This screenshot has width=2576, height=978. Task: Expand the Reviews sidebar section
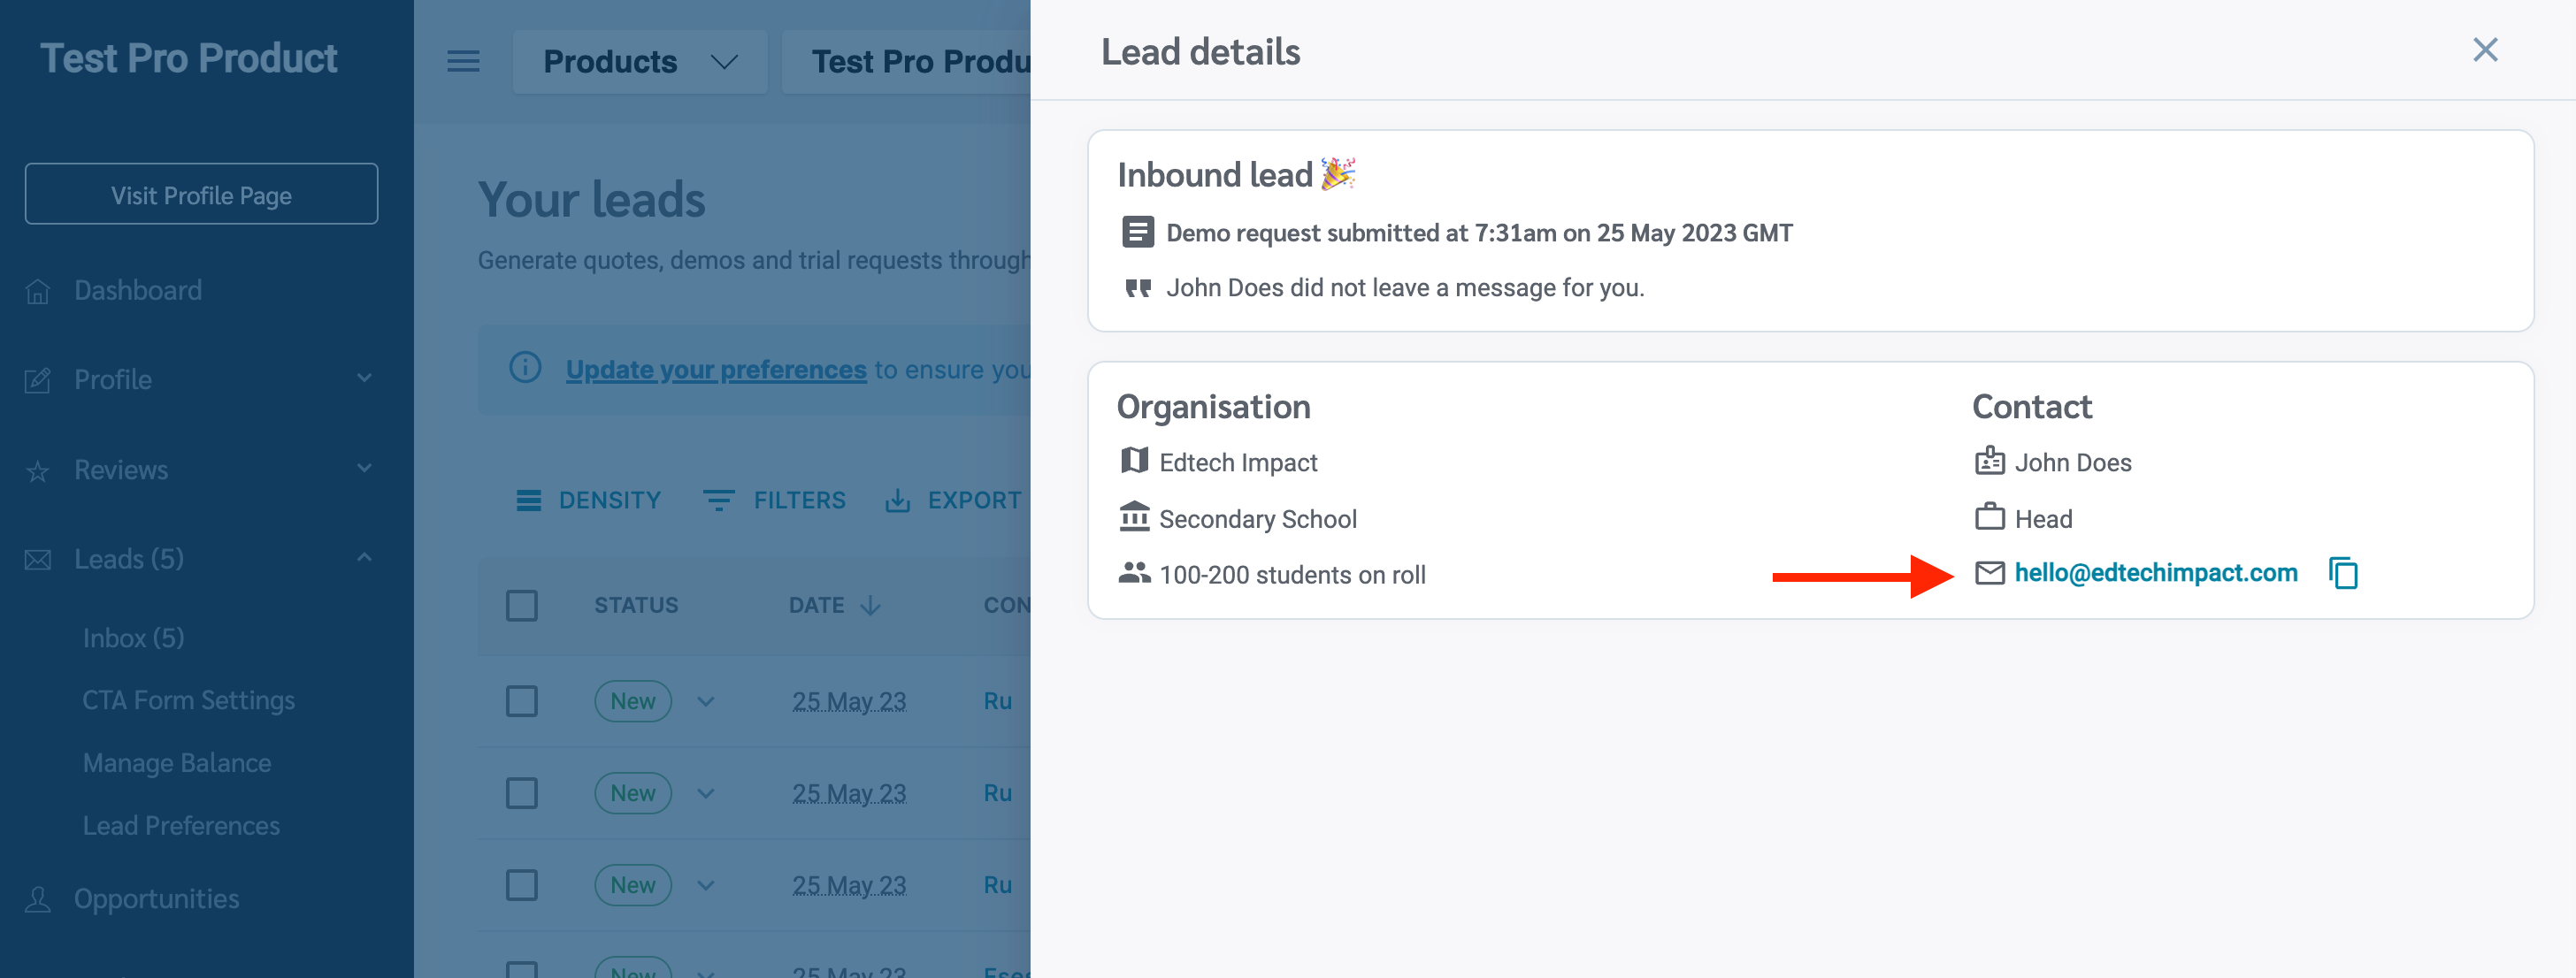pyautogui.click(x=364, y=467)
